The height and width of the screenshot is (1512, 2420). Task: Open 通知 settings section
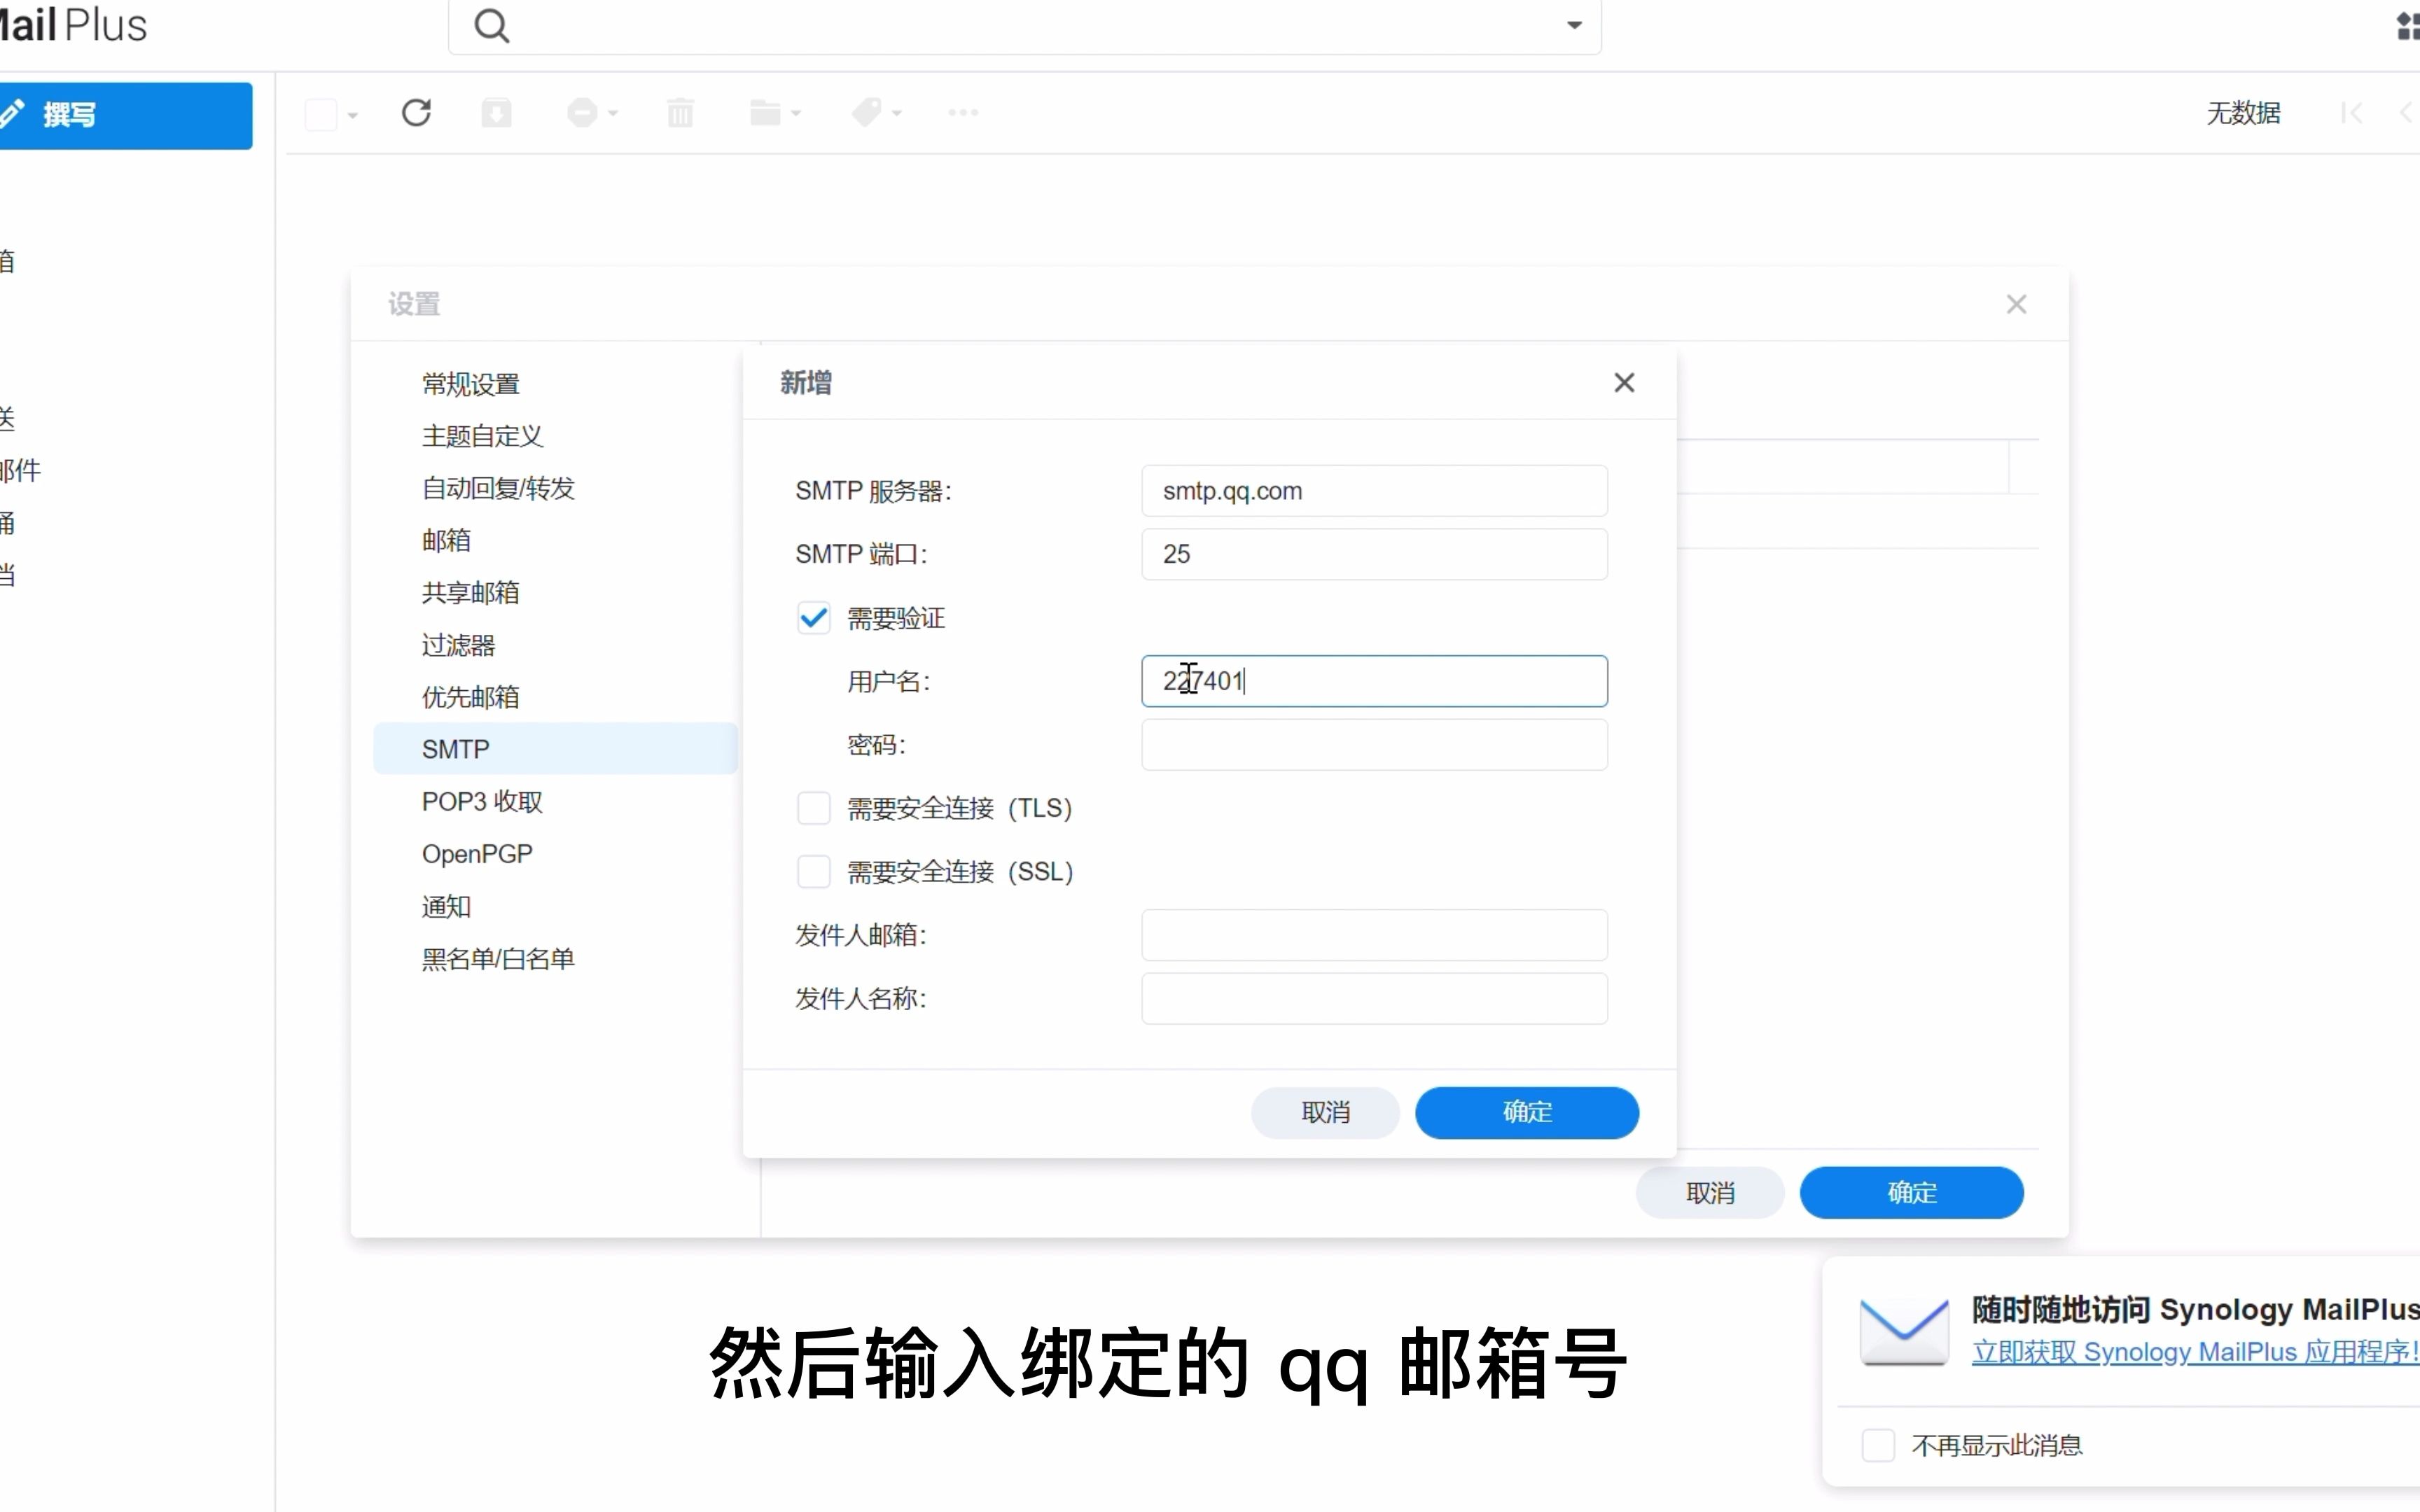(x=446, y=906)
